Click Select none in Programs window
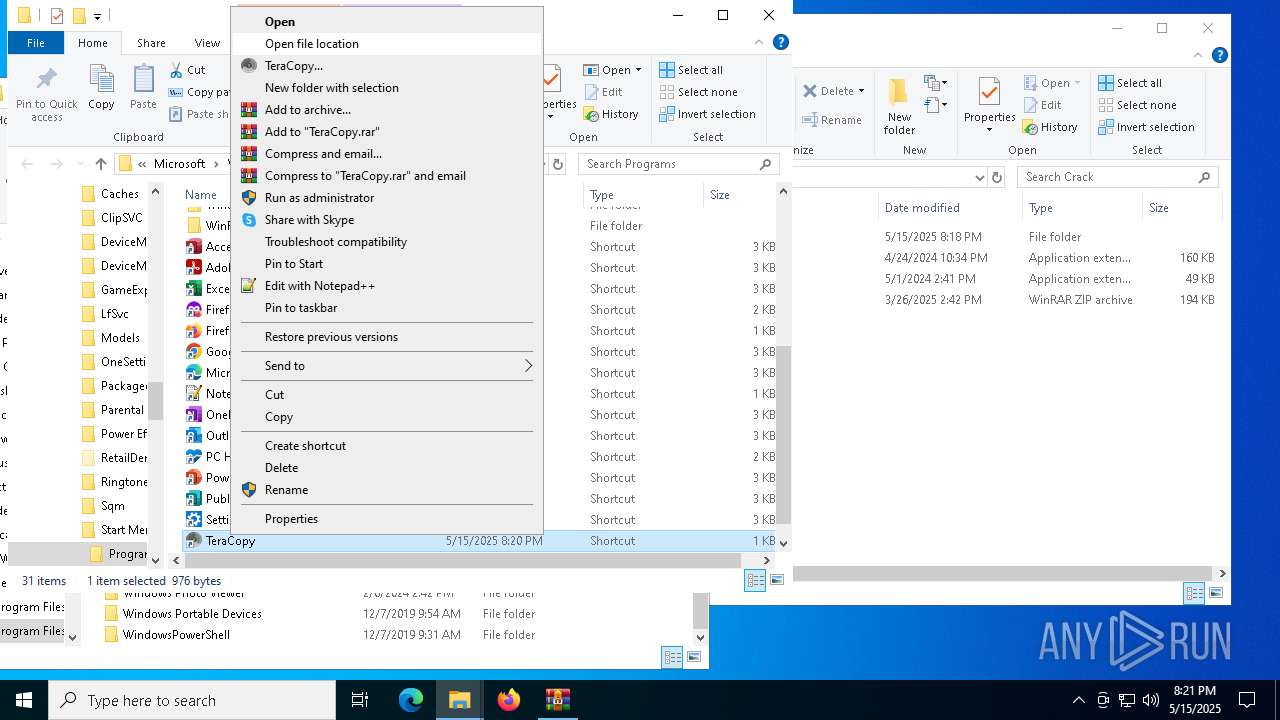 (x=698, y=92)
